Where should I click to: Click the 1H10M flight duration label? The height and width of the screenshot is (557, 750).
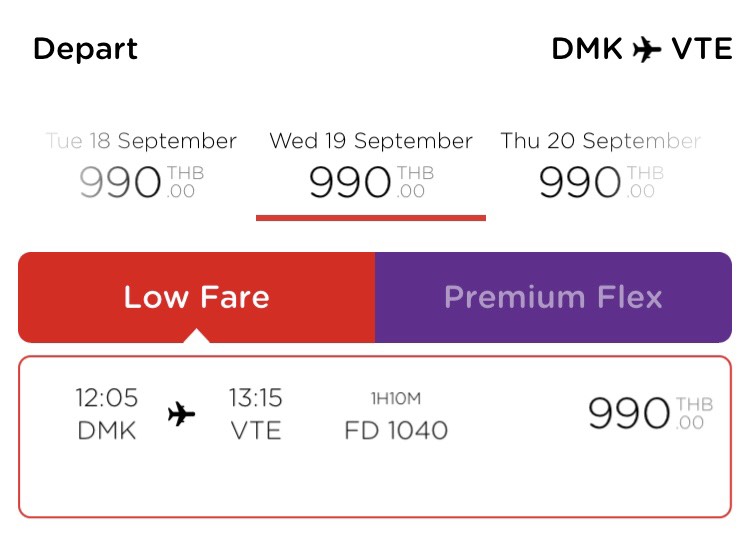396,398
